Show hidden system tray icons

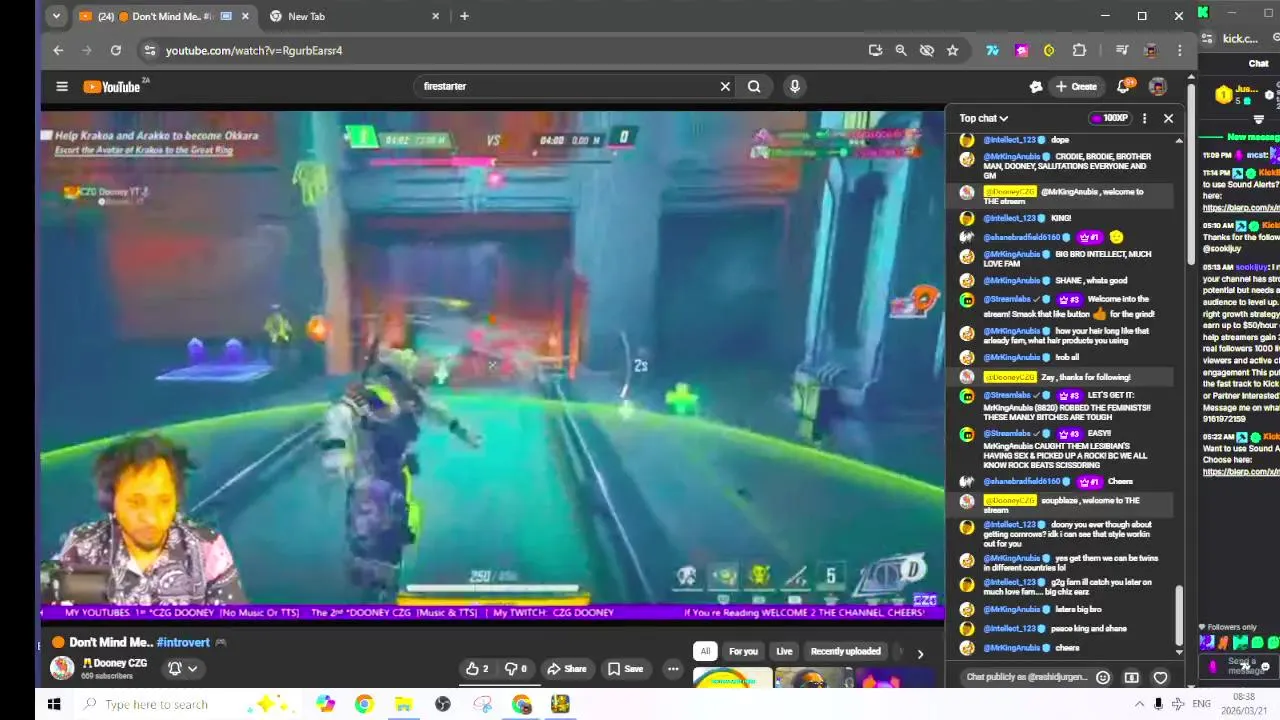(1139, 704)
